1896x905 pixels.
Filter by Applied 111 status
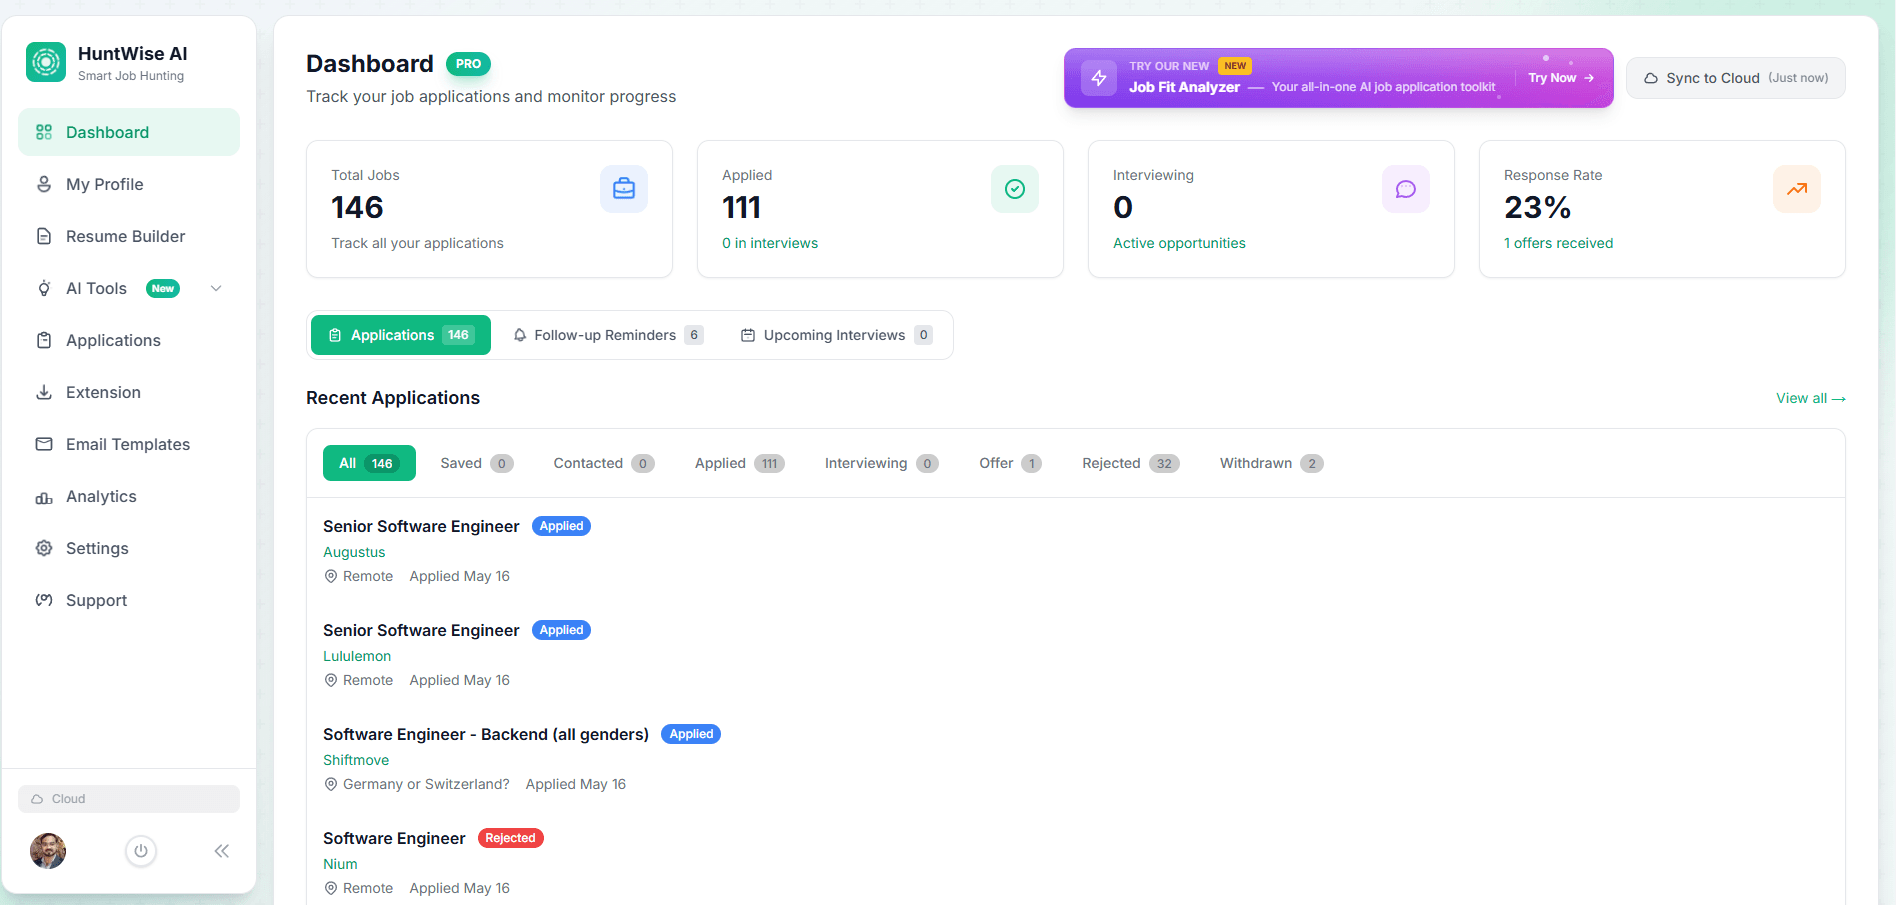[x=740, y=463]
